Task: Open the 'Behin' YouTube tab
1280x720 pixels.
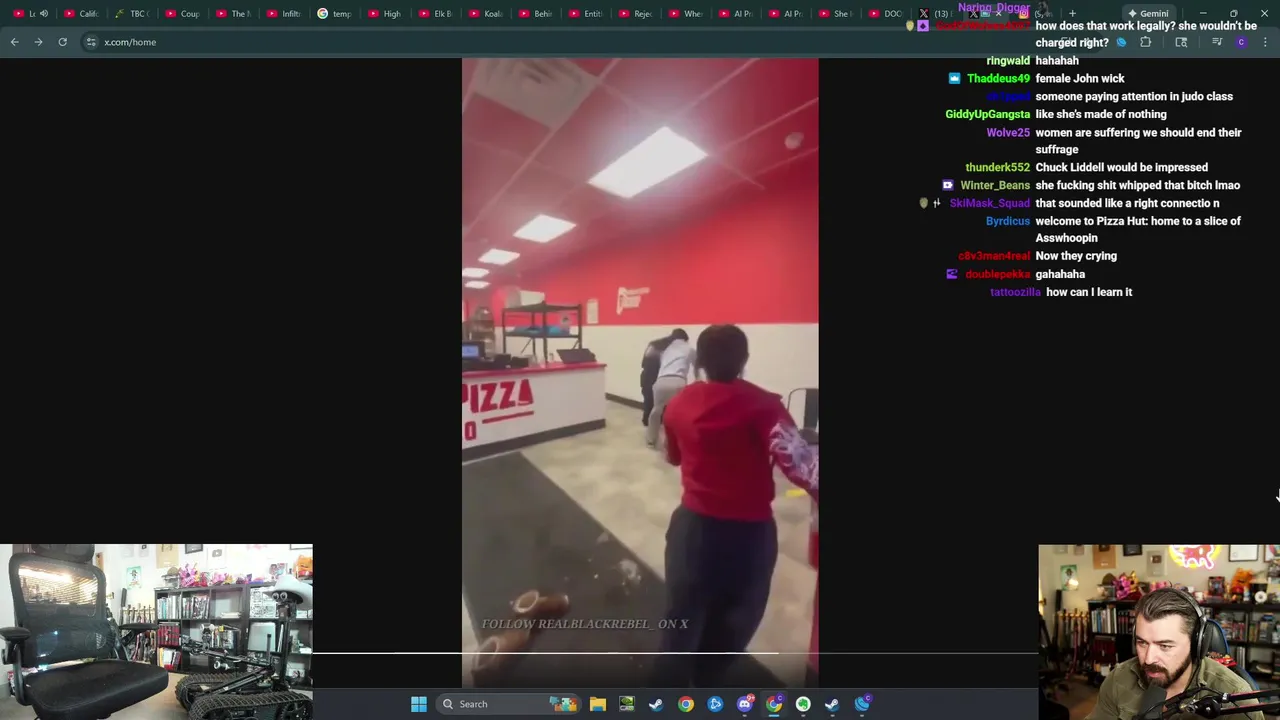Action: pyautogui.click(x=536, y=14)
